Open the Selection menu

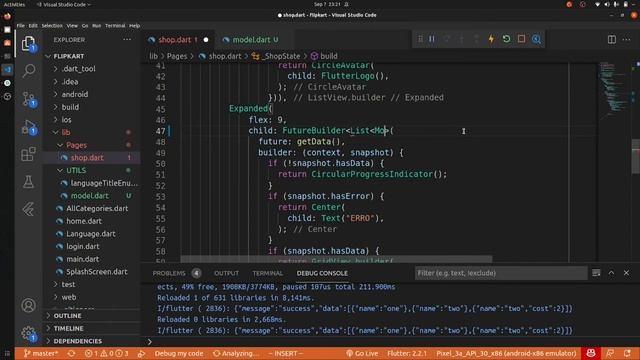point(52,25)
